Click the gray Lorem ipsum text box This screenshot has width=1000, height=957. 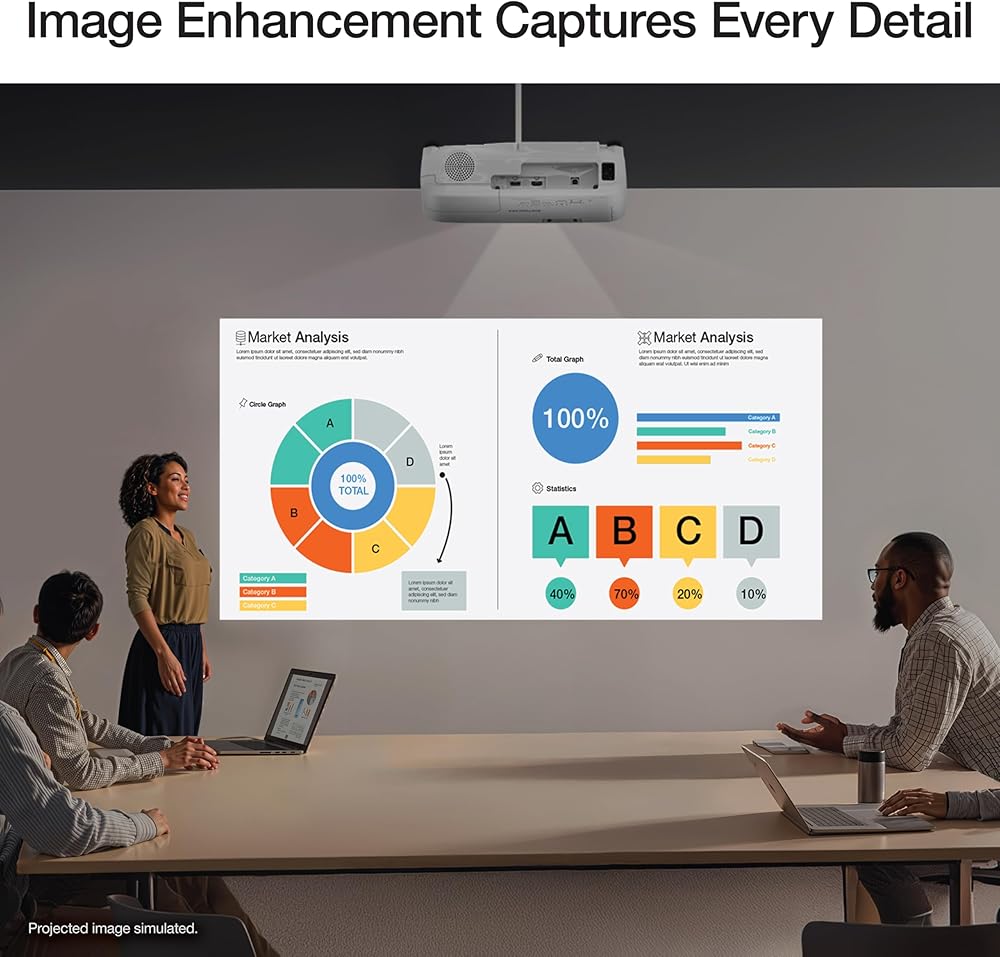(434, 590)
